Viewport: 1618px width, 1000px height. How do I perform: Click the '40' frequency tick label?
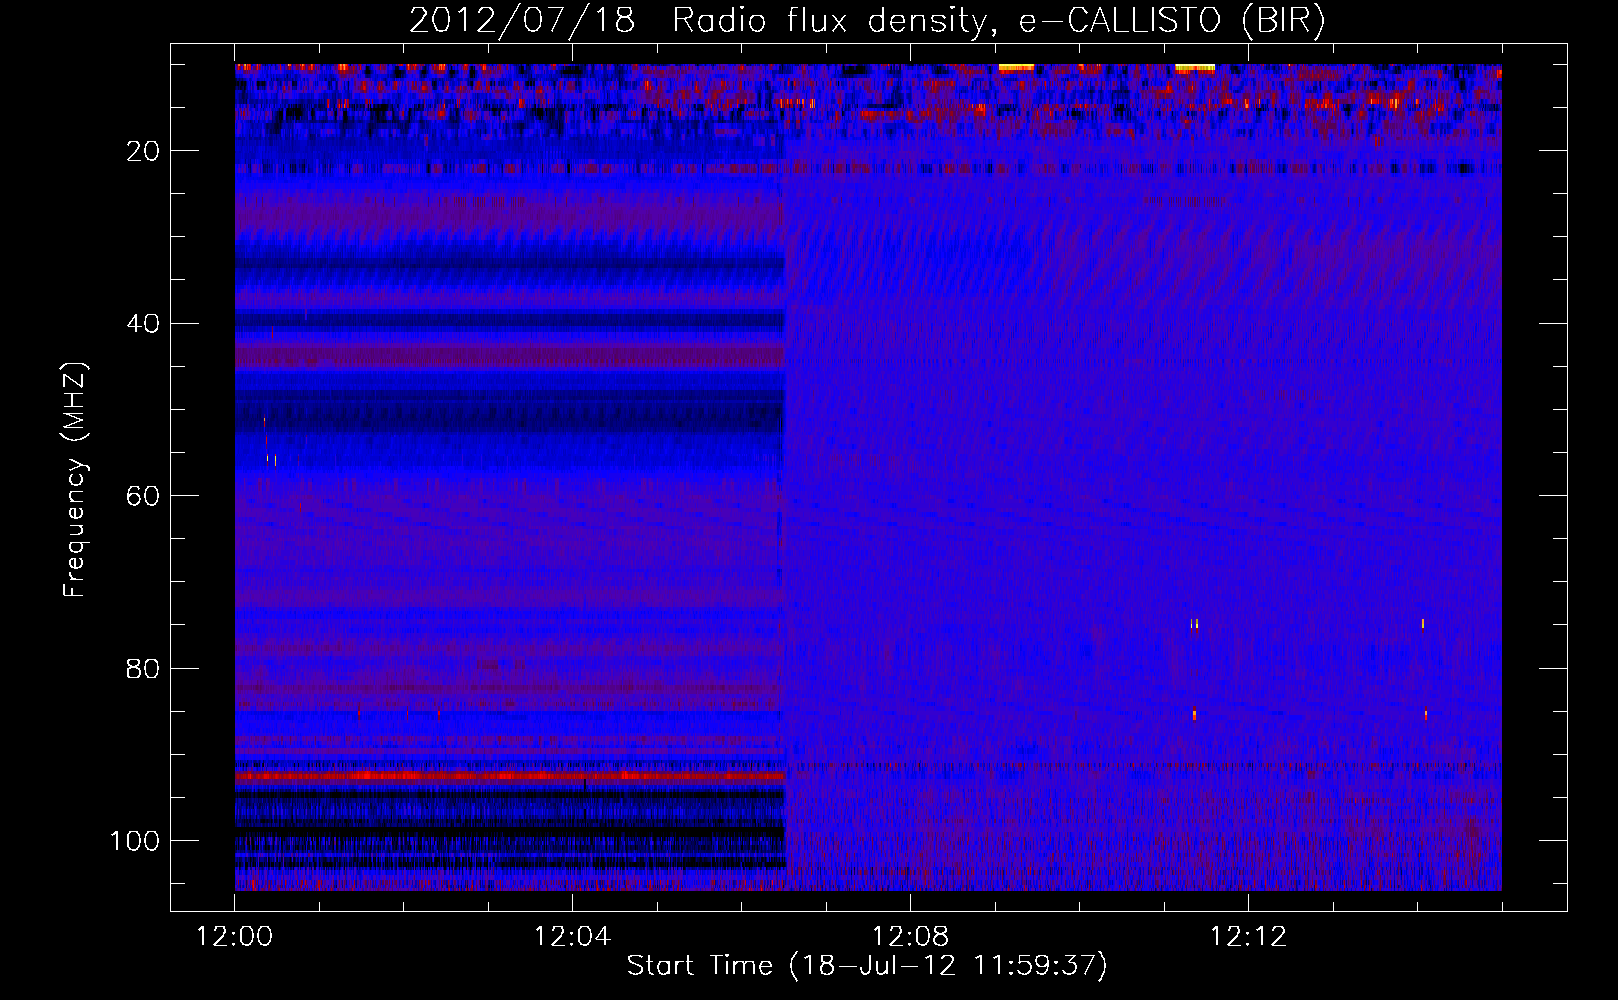tap(144, 324)
